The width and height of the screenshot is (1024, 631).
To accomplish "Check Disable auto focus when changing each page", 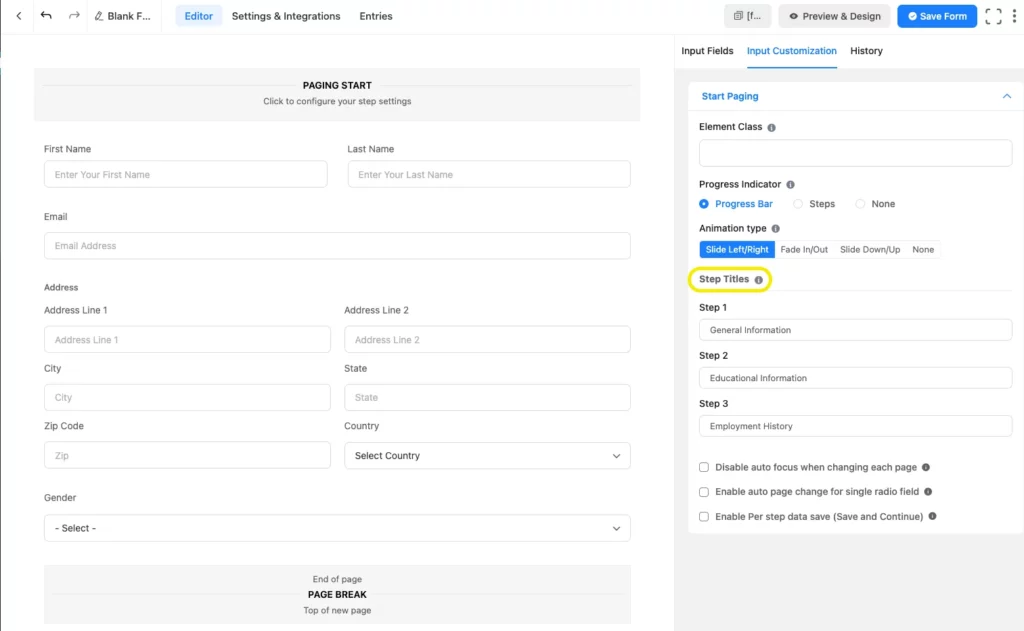I will 703,467.
